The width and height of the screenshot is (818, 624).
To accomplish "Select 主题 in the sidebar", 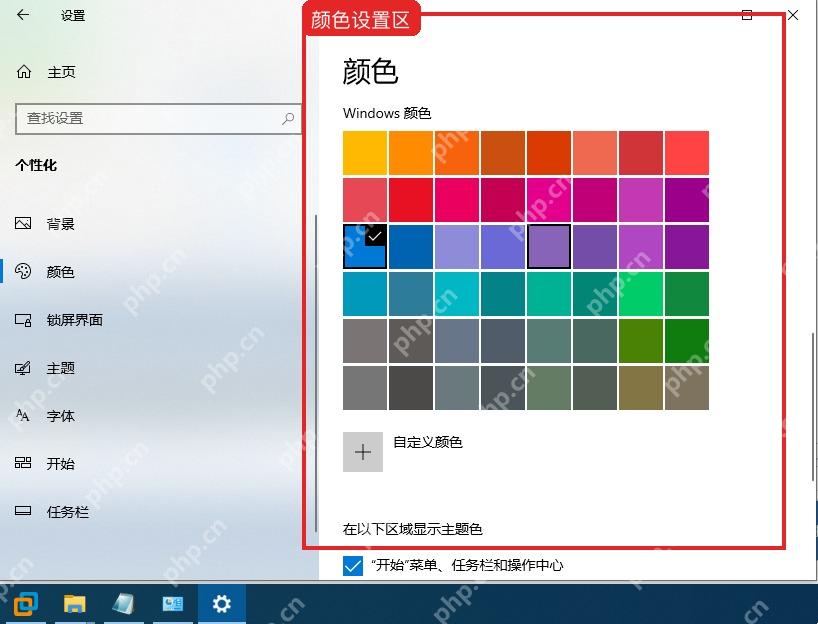I will (x=61, y=368).
